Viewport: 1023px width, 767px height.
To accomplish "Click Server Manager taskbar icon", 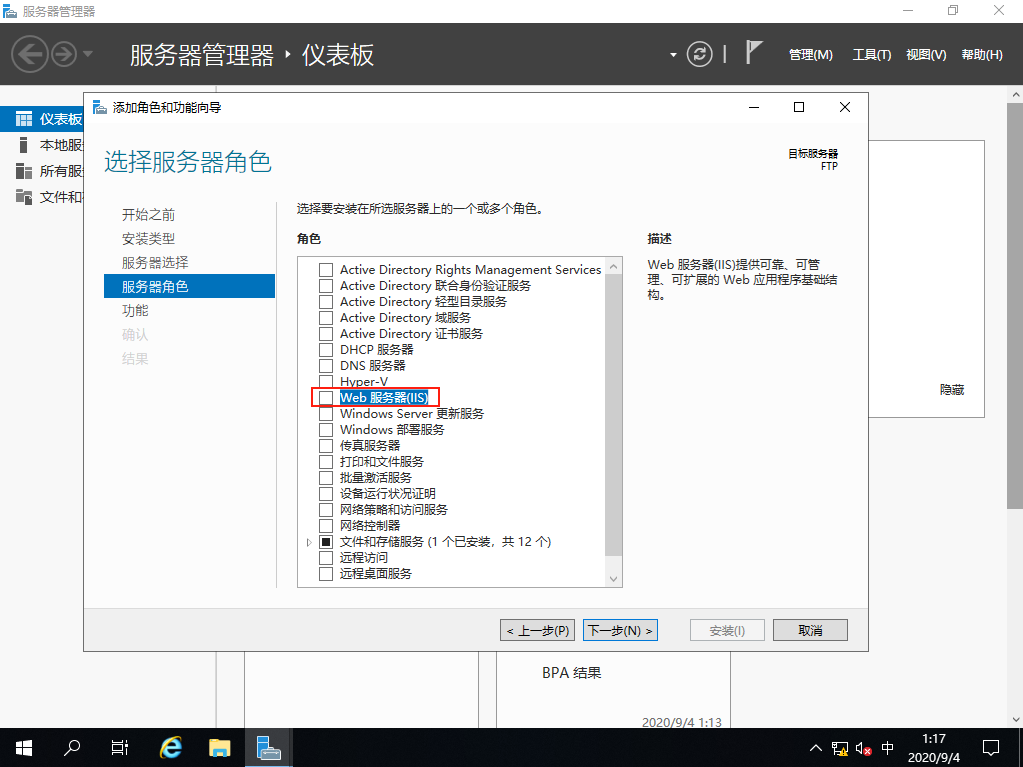I will coord(268,747).
